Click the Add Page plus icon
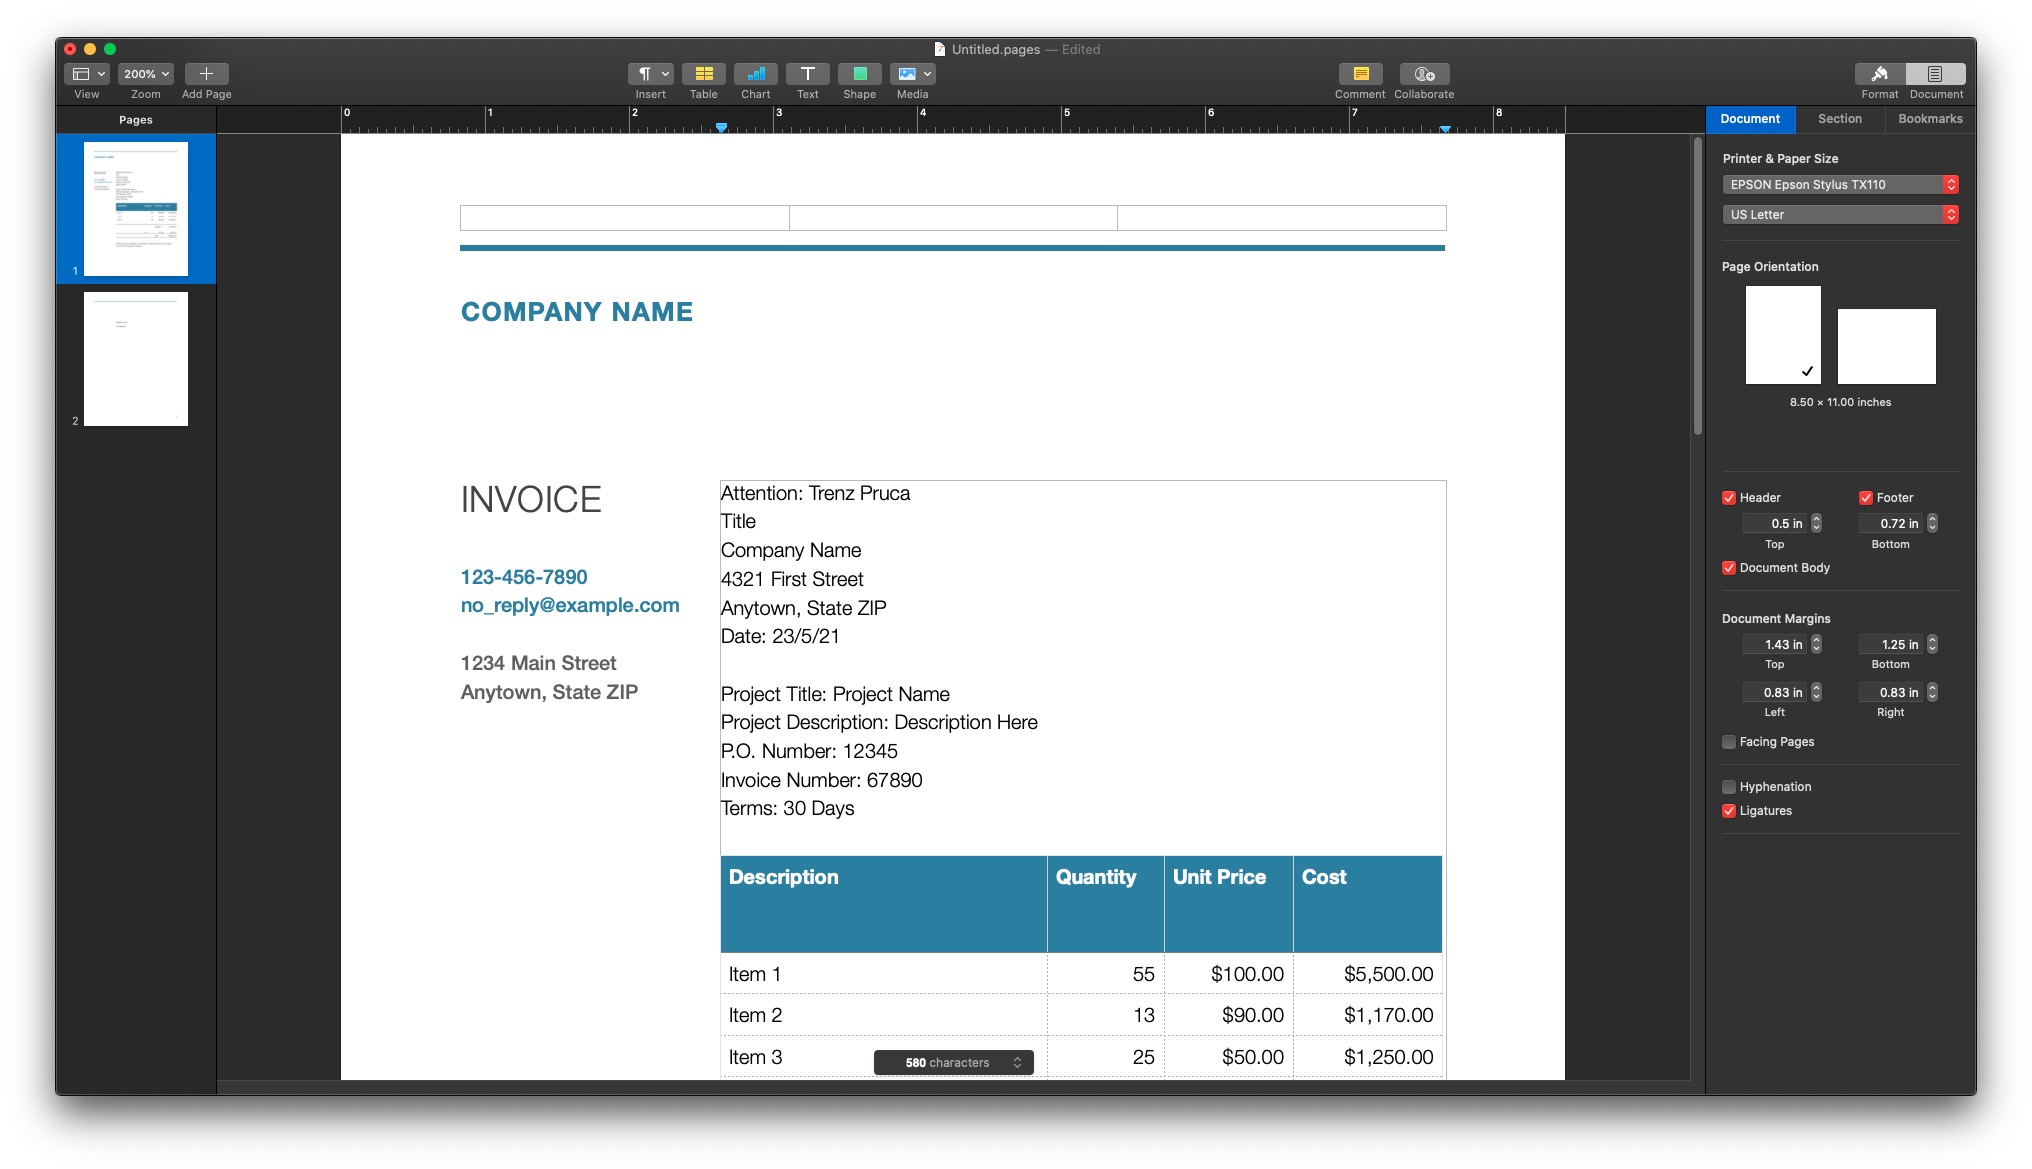This screenshot has height=1169, width=2032. tap(206, 74)
